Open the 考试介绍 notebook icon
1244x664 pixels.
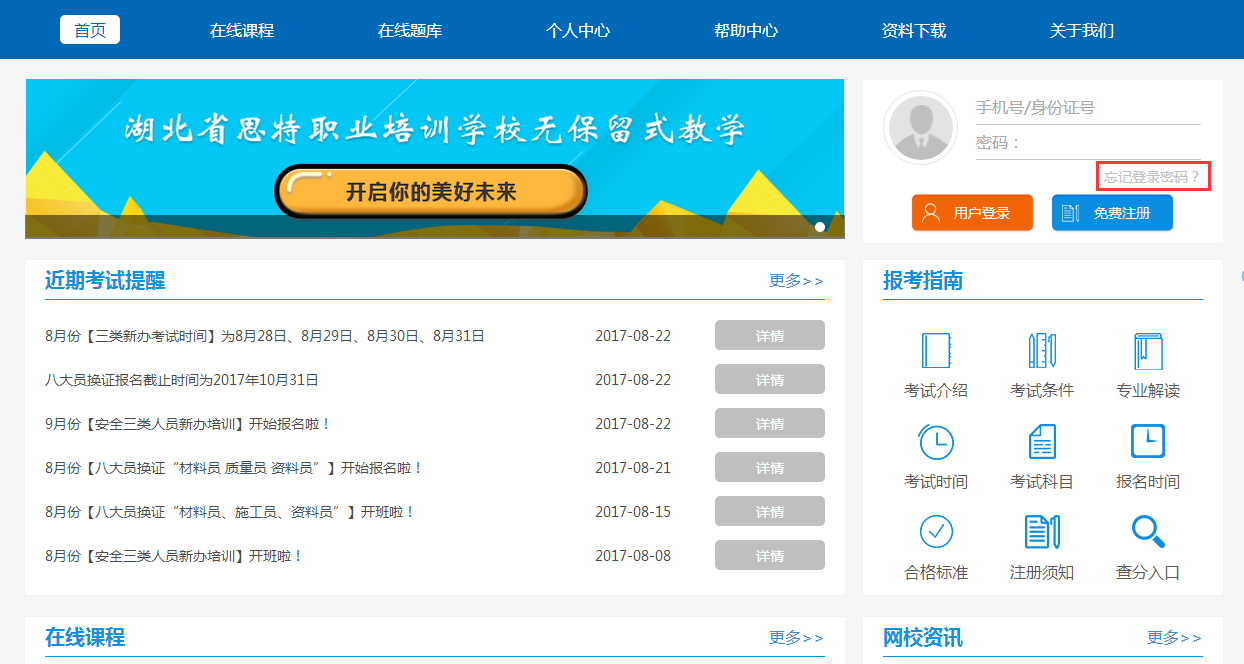pyautogui.click(x=936, y=351)
